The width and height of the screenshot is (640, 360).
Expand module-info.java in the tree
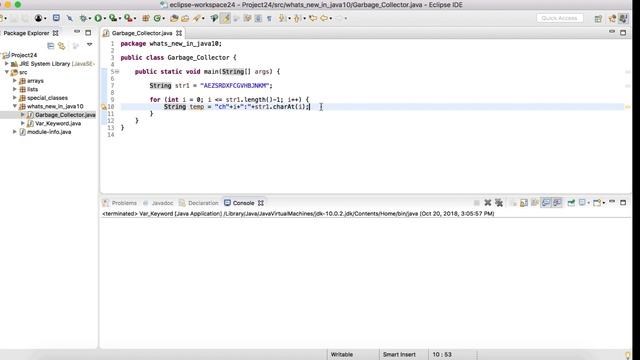click(15, 132)
